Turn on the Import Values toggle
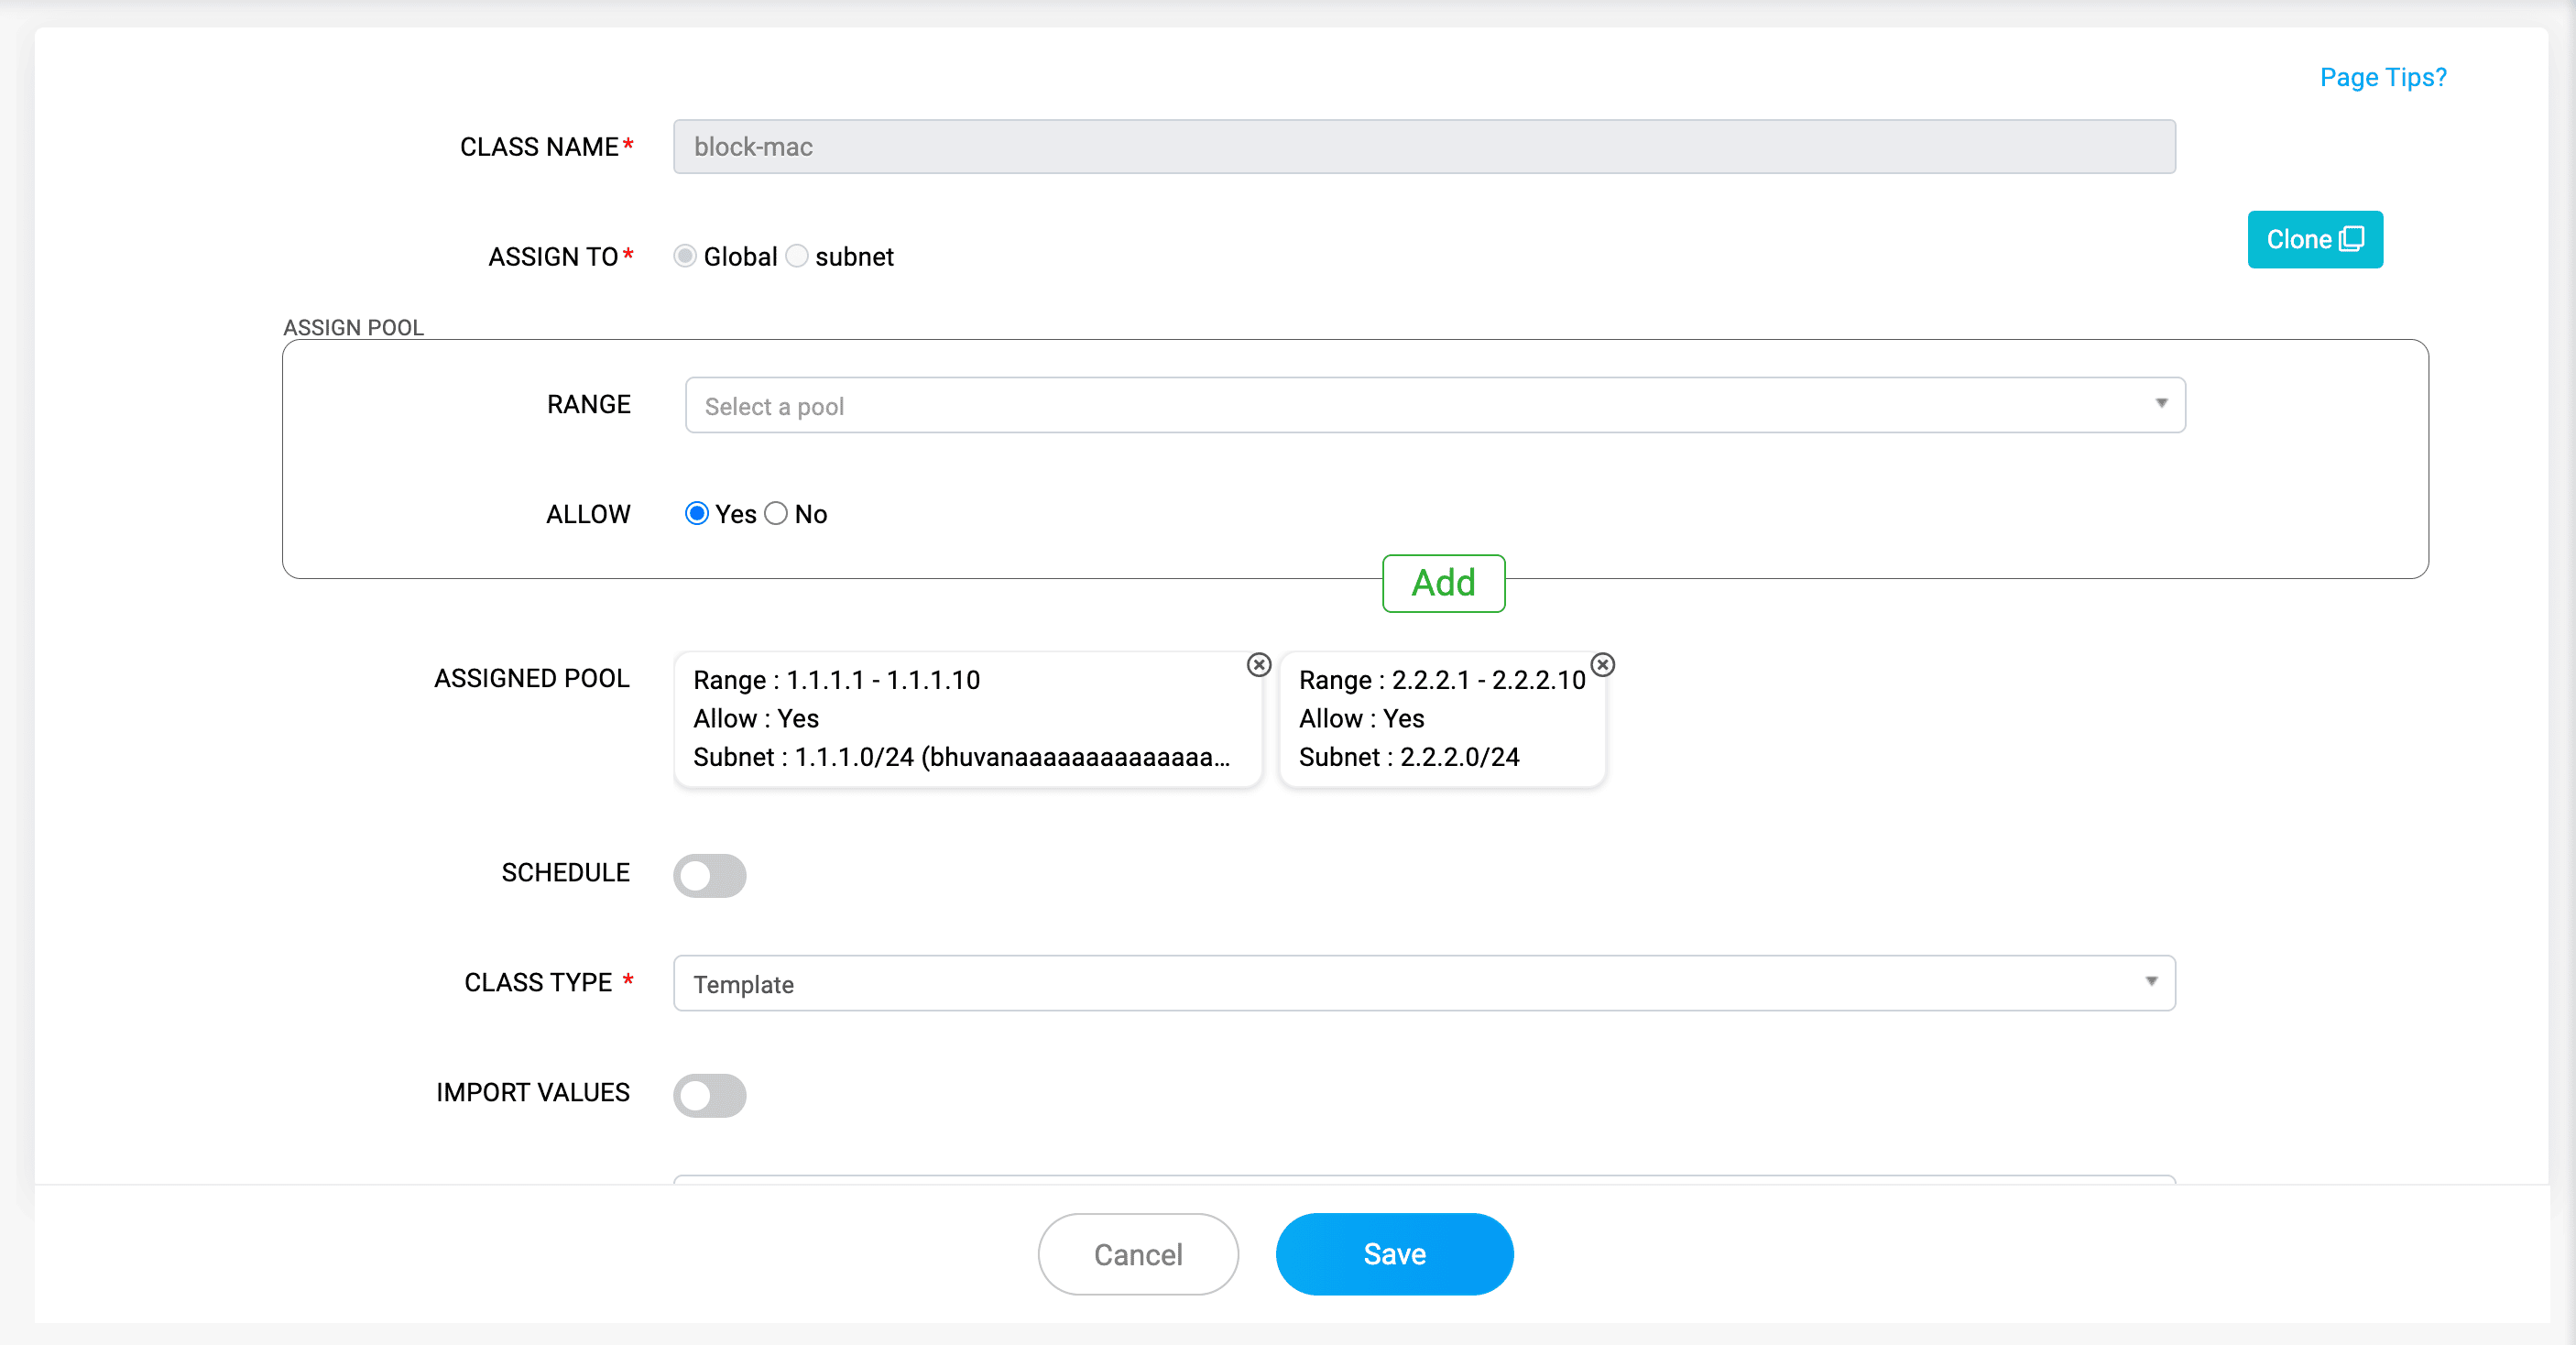The height and width of the screenshot is (1345, 2576). (709, 1095)
